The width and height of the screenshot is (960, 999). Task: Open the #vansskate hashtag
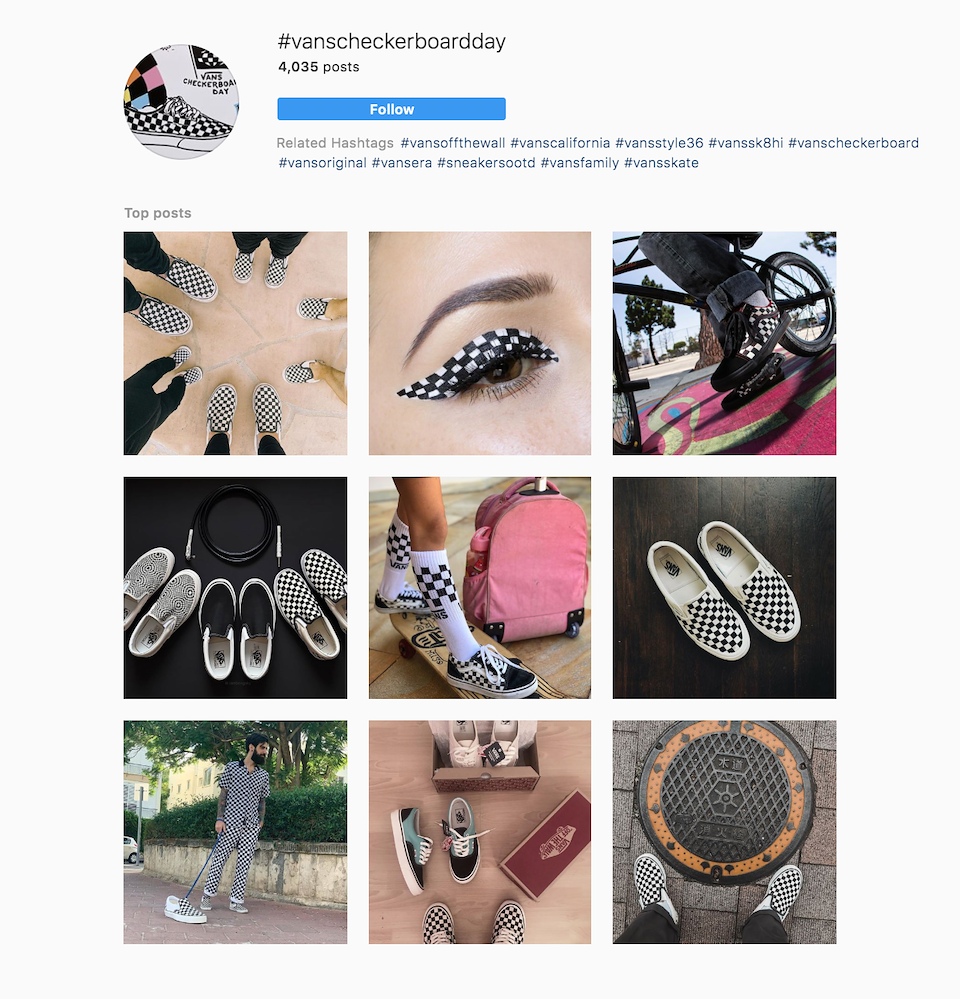[661, 162]
